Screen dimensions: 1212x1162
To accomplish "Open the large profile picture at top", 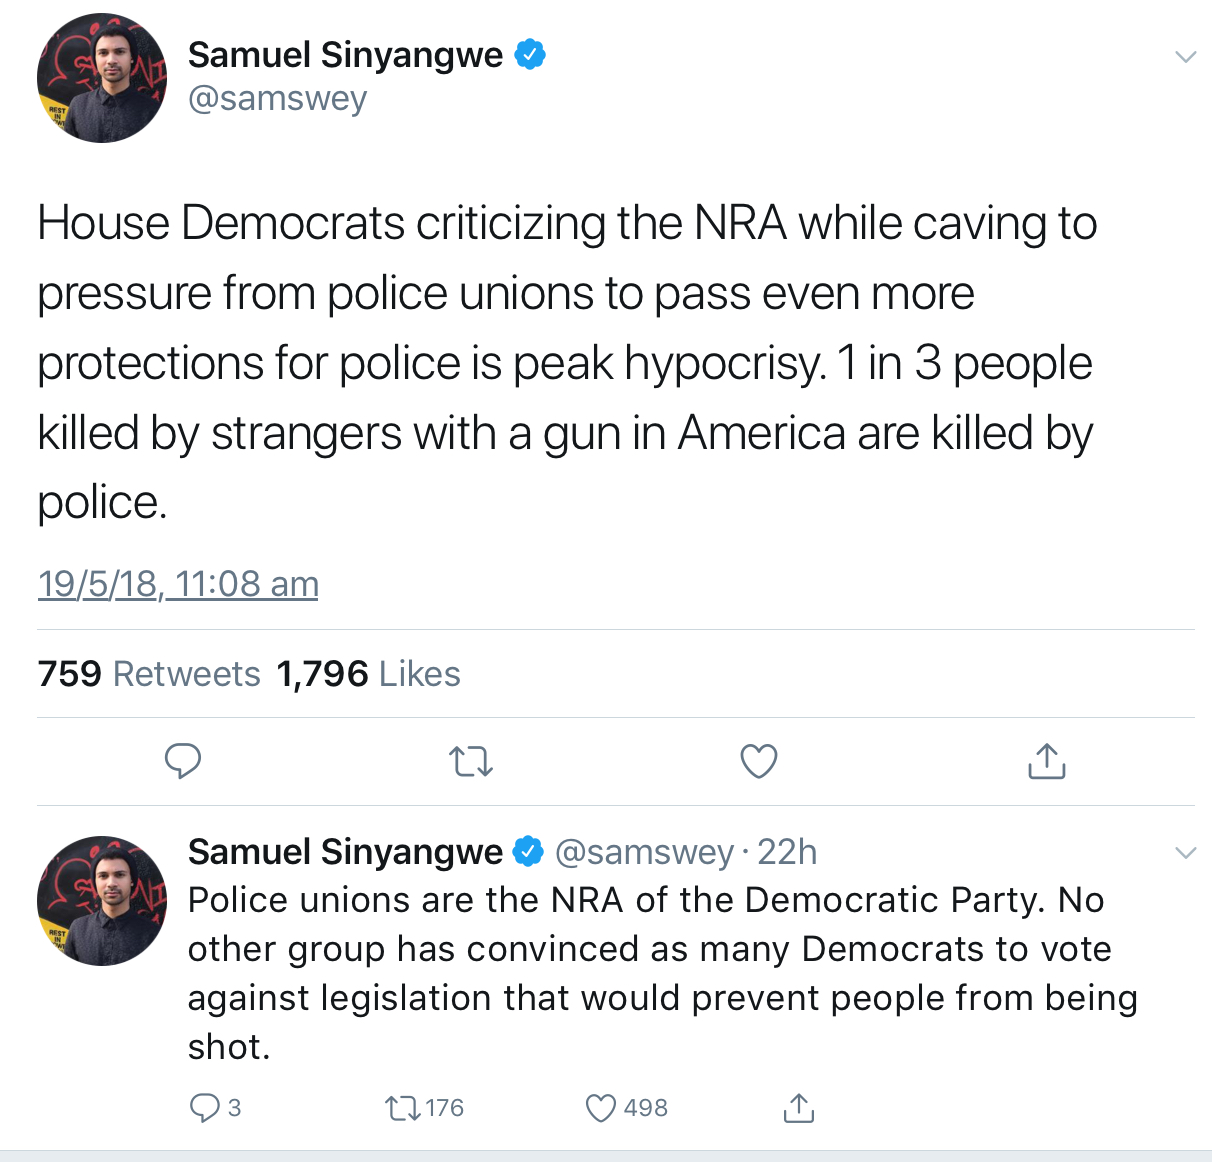I will click(x=102, y=78).
